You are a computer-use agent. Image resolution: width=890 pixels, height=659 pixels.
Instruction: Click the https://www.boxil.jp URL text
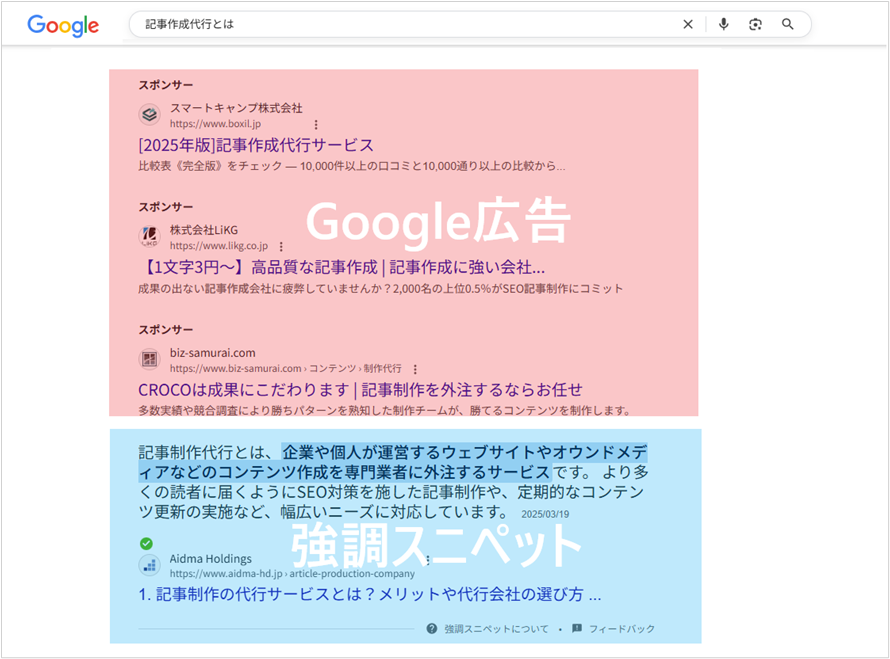[215, 124]
